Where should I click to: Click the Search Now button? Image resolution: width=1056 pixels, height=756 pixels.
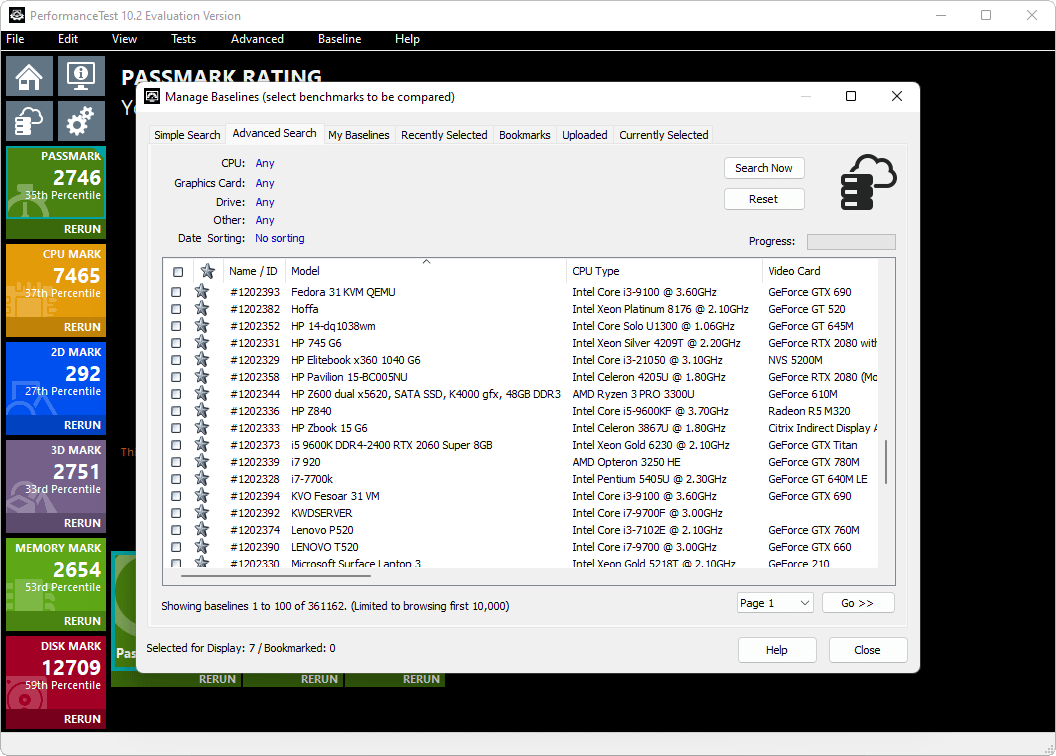[764, 168]
